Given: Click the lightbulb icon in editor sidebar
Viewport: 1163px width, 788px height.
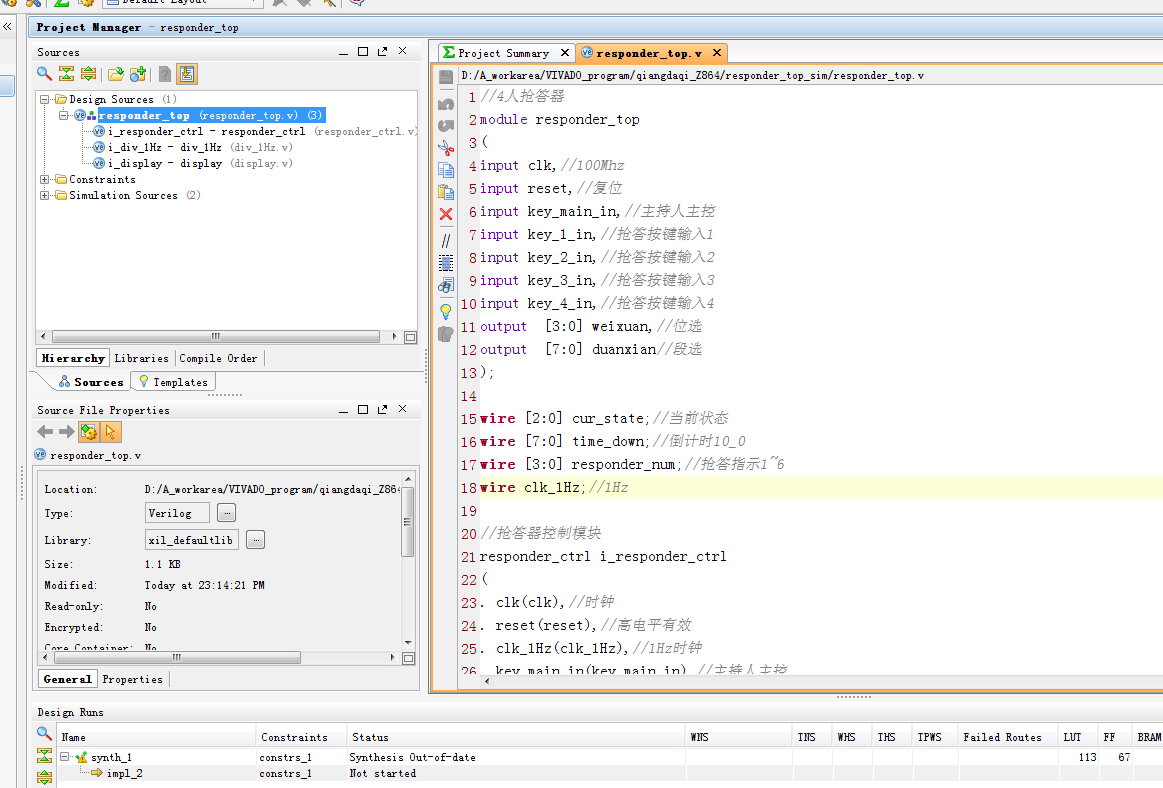Looking at the screenshot, I should pyautogui.click(x=446, y=311).
